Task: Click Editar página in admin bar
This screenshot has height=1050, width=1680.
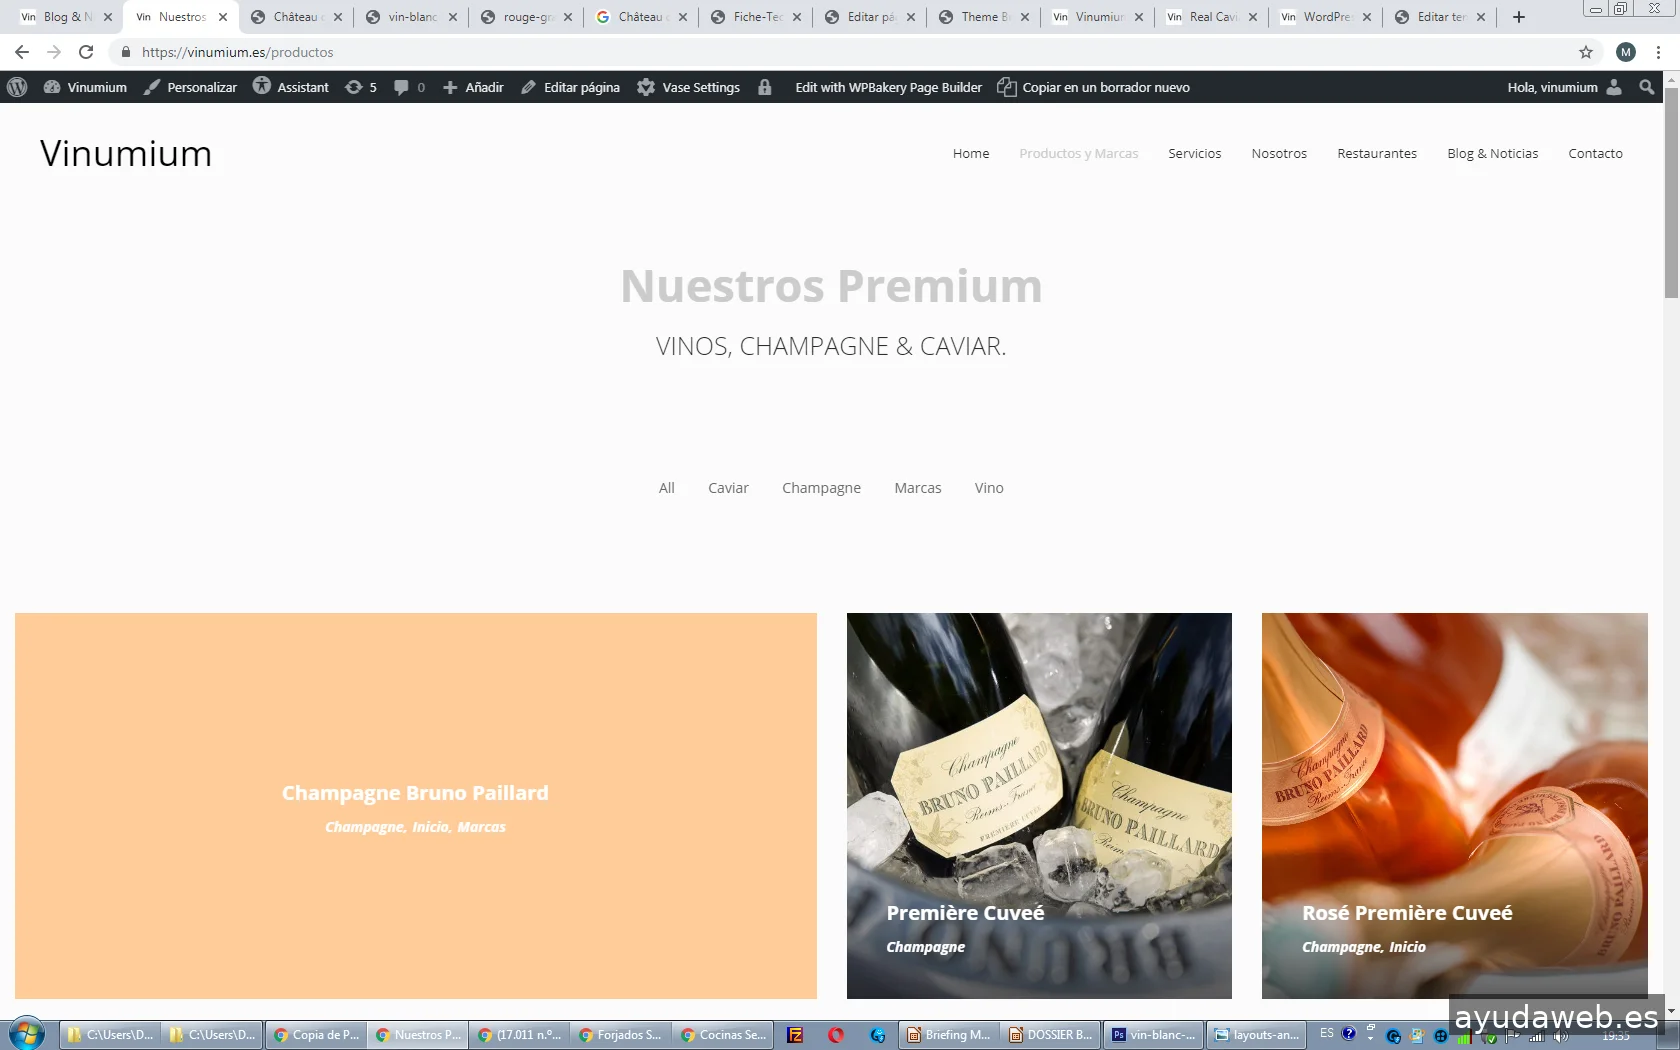Action: click(x=570, y=88)
